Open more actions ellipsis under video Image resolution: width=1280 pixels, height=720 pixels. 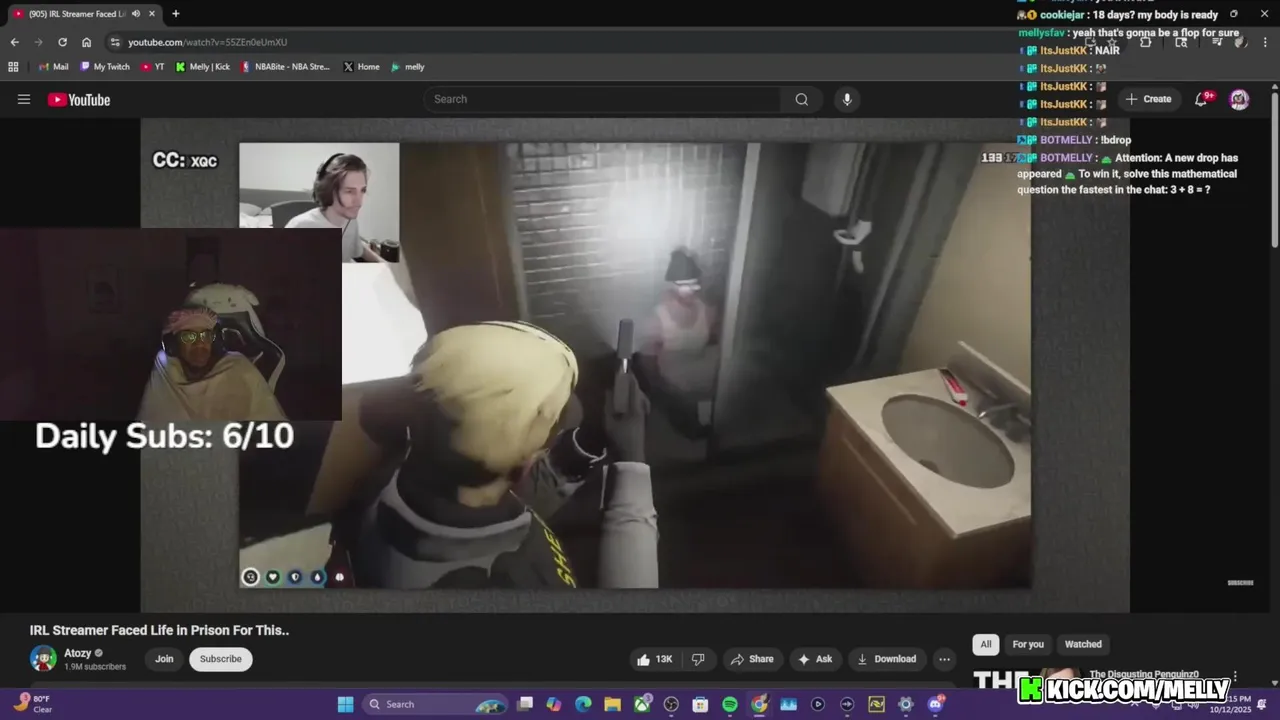[944, 659]
